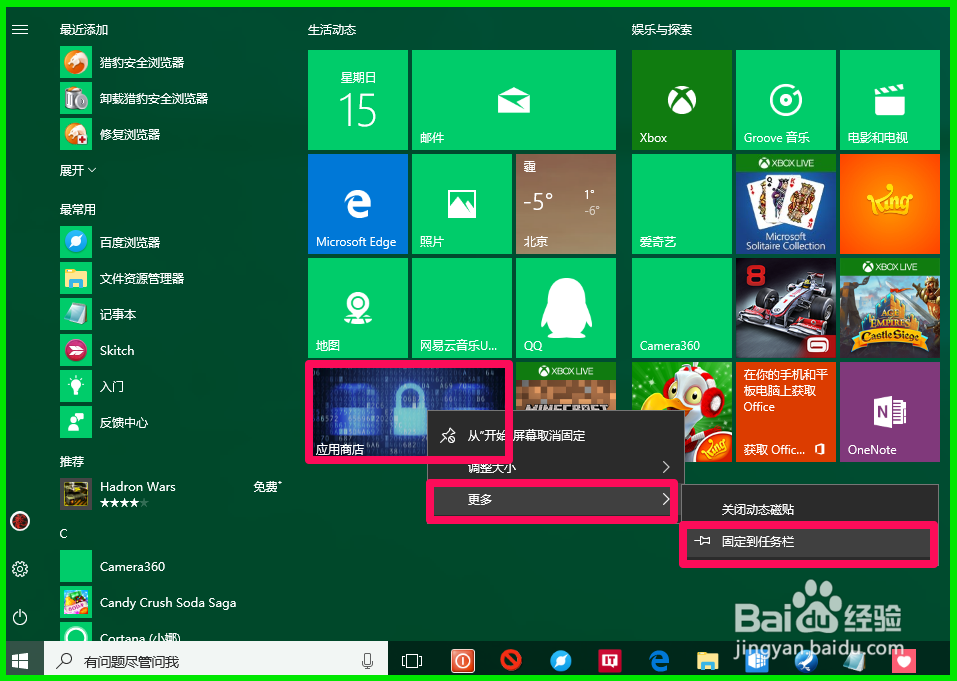This screenshot has height=681, width=957.
Task: Open the Calendar tile showing 星期日 15
Action: [x=358, y=100]
